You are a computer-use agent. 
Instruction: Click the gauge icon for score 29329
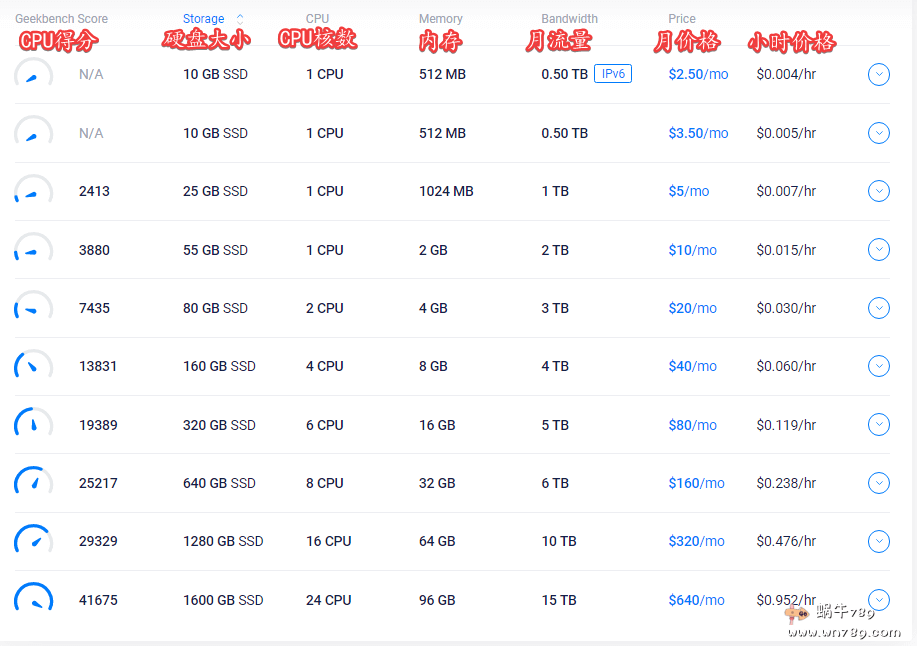(33, 542)
